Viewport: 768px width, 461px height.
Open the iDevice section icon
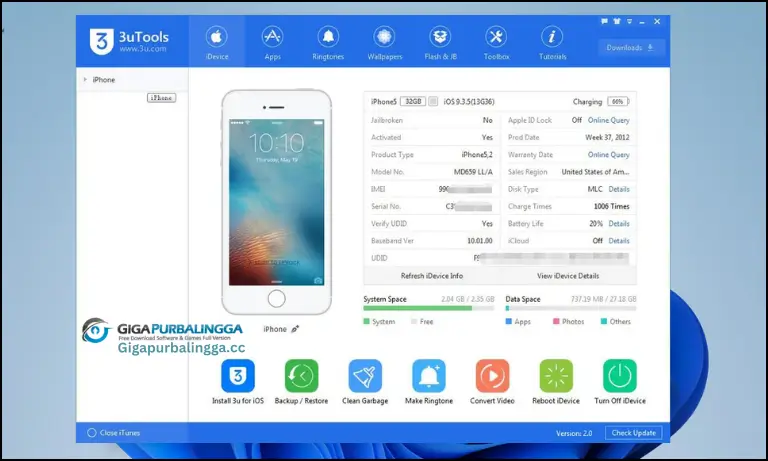pos(216,37)
